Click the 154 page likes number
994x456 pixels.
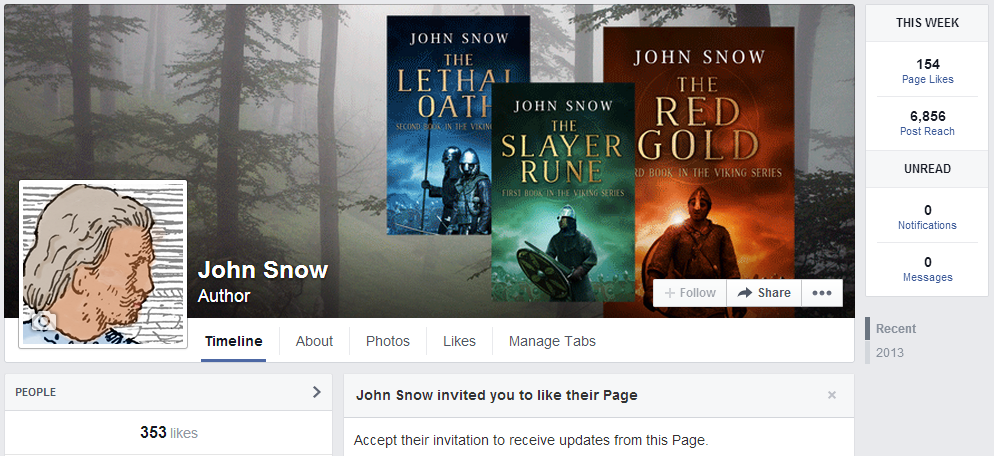pos(927,64)
